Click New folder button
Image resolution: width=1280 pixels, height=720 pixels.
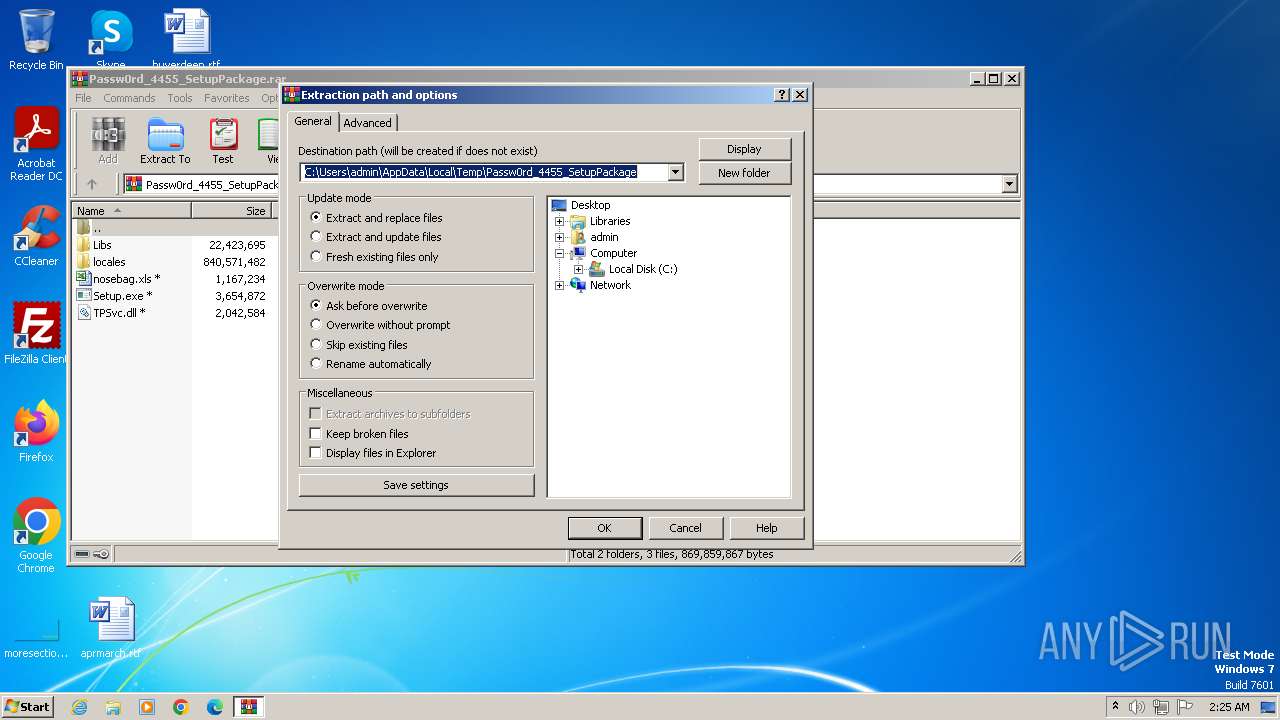click(x=744, y=173)
